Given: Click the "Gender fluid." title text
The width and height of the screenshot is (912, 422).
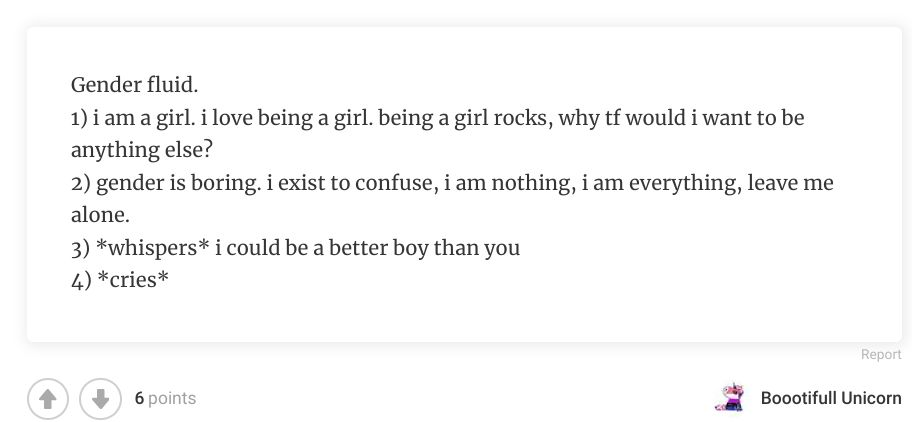Looking at the screenshot, I should pos(128,85).
